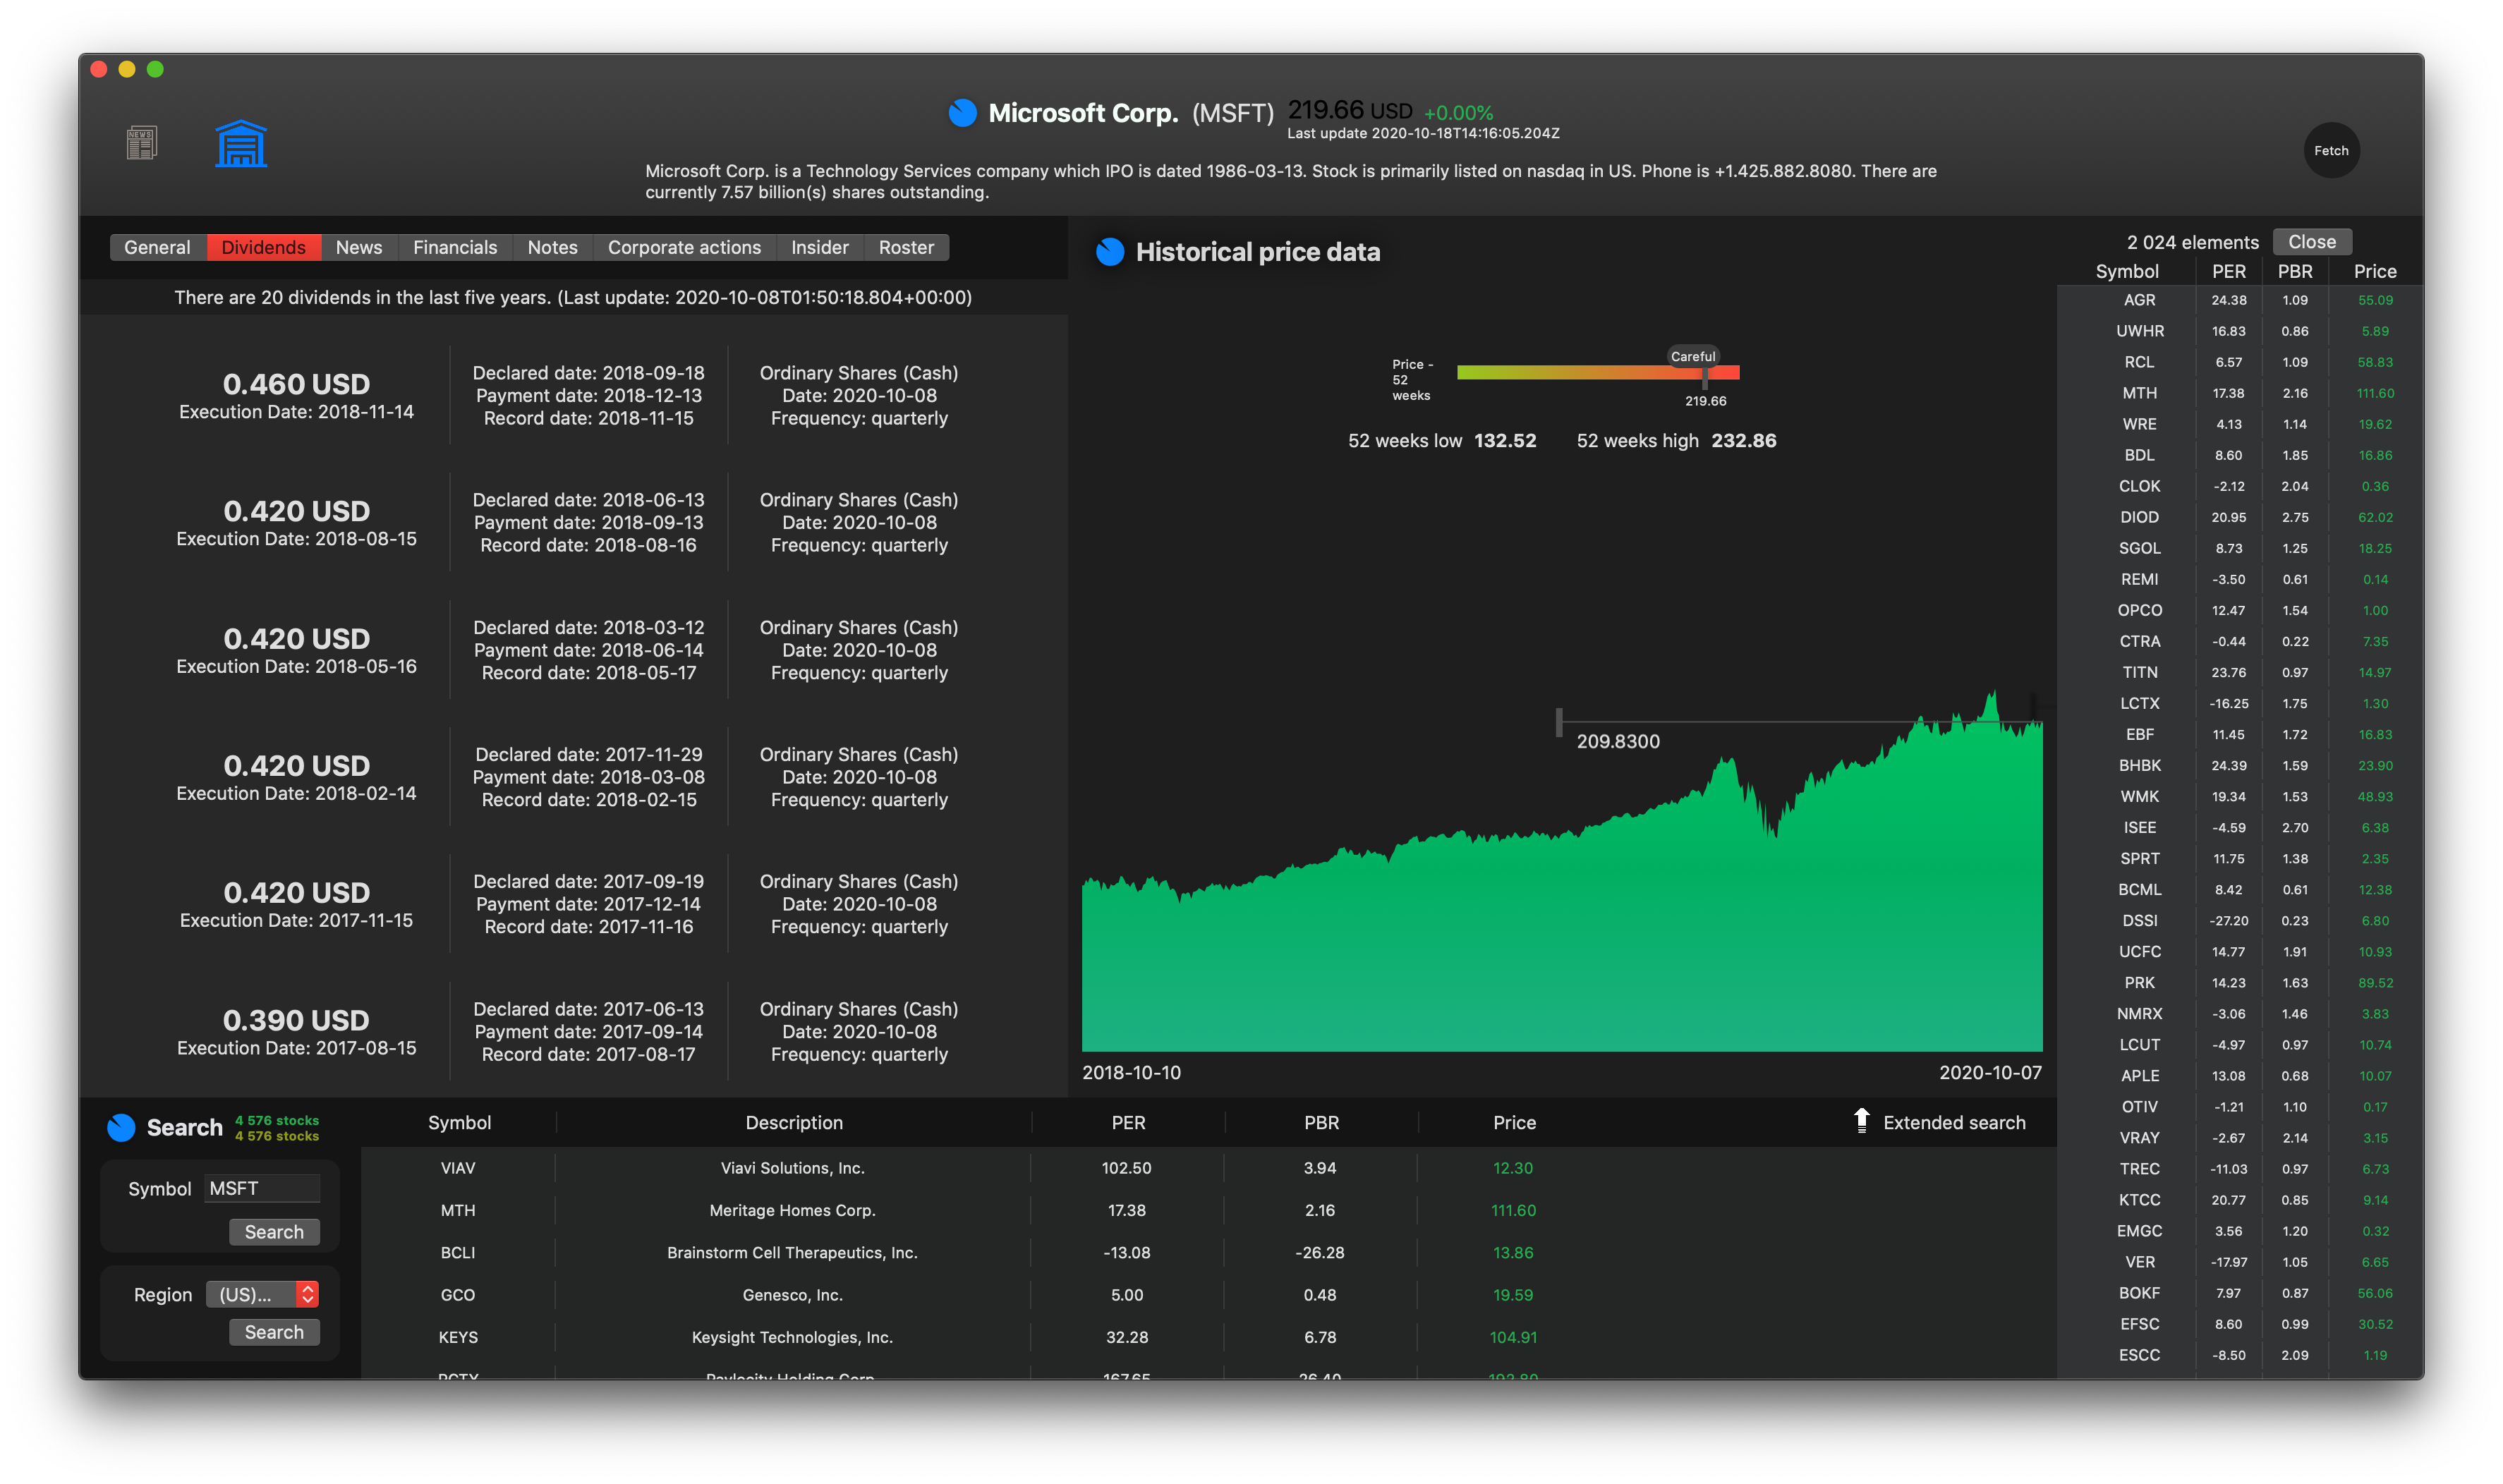Select UWHR in the sidebar stock list
Image resolution: width=2503 pixels, height=1484 pixels.
click(x=2240, y=331)
